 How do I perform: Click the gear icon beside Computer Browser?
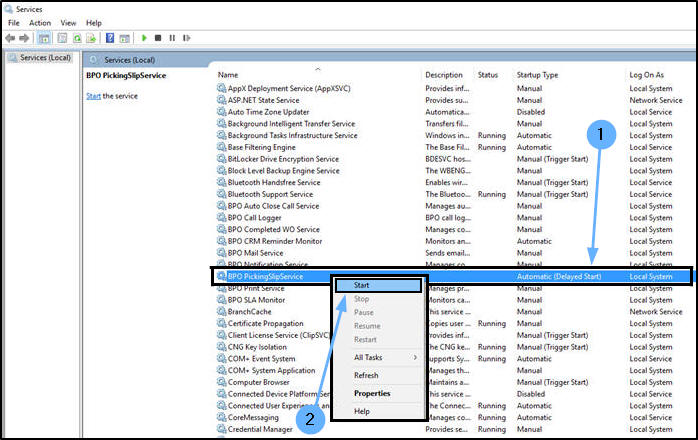[x=221, y=382]
